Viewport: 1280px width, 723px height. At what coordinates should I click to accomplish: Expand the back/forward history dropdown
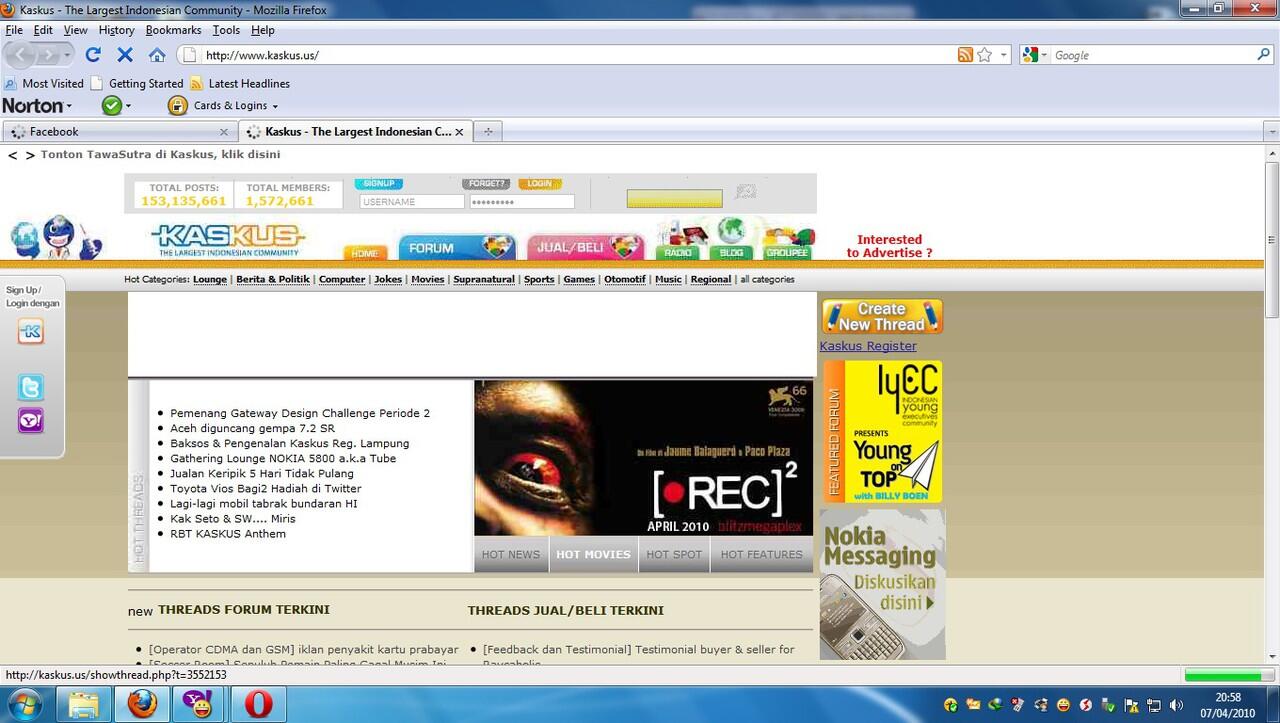tap(68, 56)
